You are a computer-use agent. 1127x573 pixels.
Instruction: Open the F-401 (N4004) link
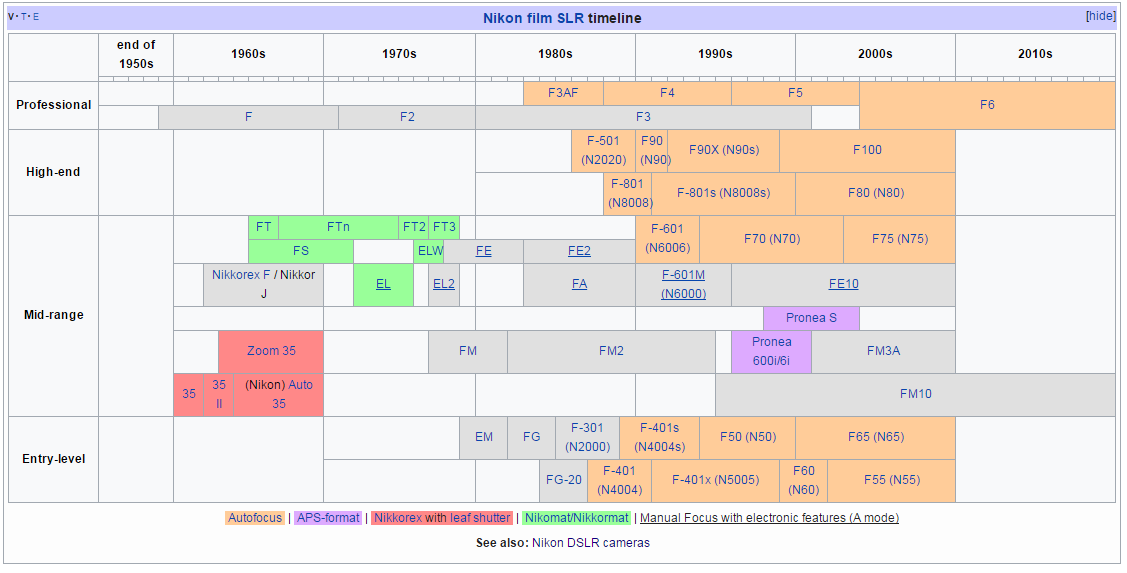619,480
